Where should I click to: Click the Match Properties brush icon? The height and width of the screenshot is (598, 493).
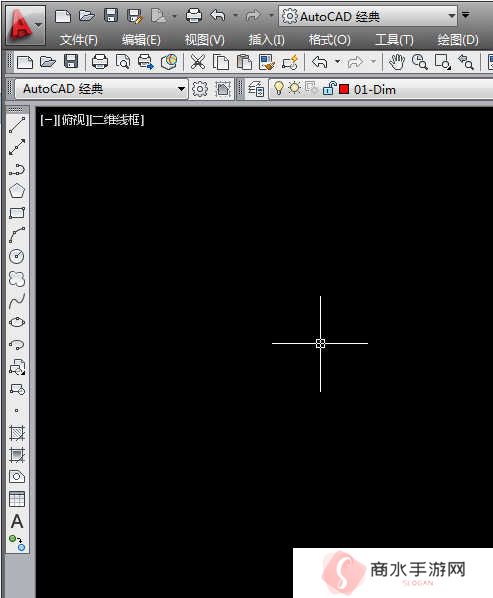tap(267, 62)
